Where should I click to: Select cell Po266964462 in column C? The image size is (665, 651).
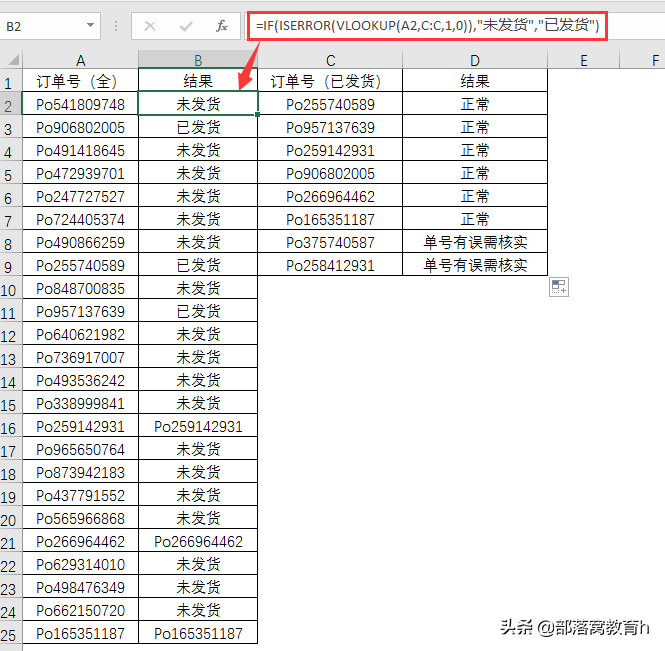pyautogui.click(x=330, y=196)
